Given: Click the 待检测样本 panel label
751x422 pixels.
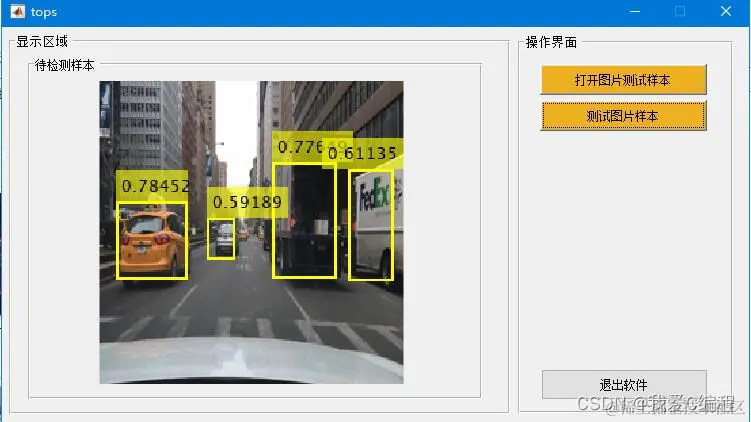Looking at the screenshot, I should point(65,65).
